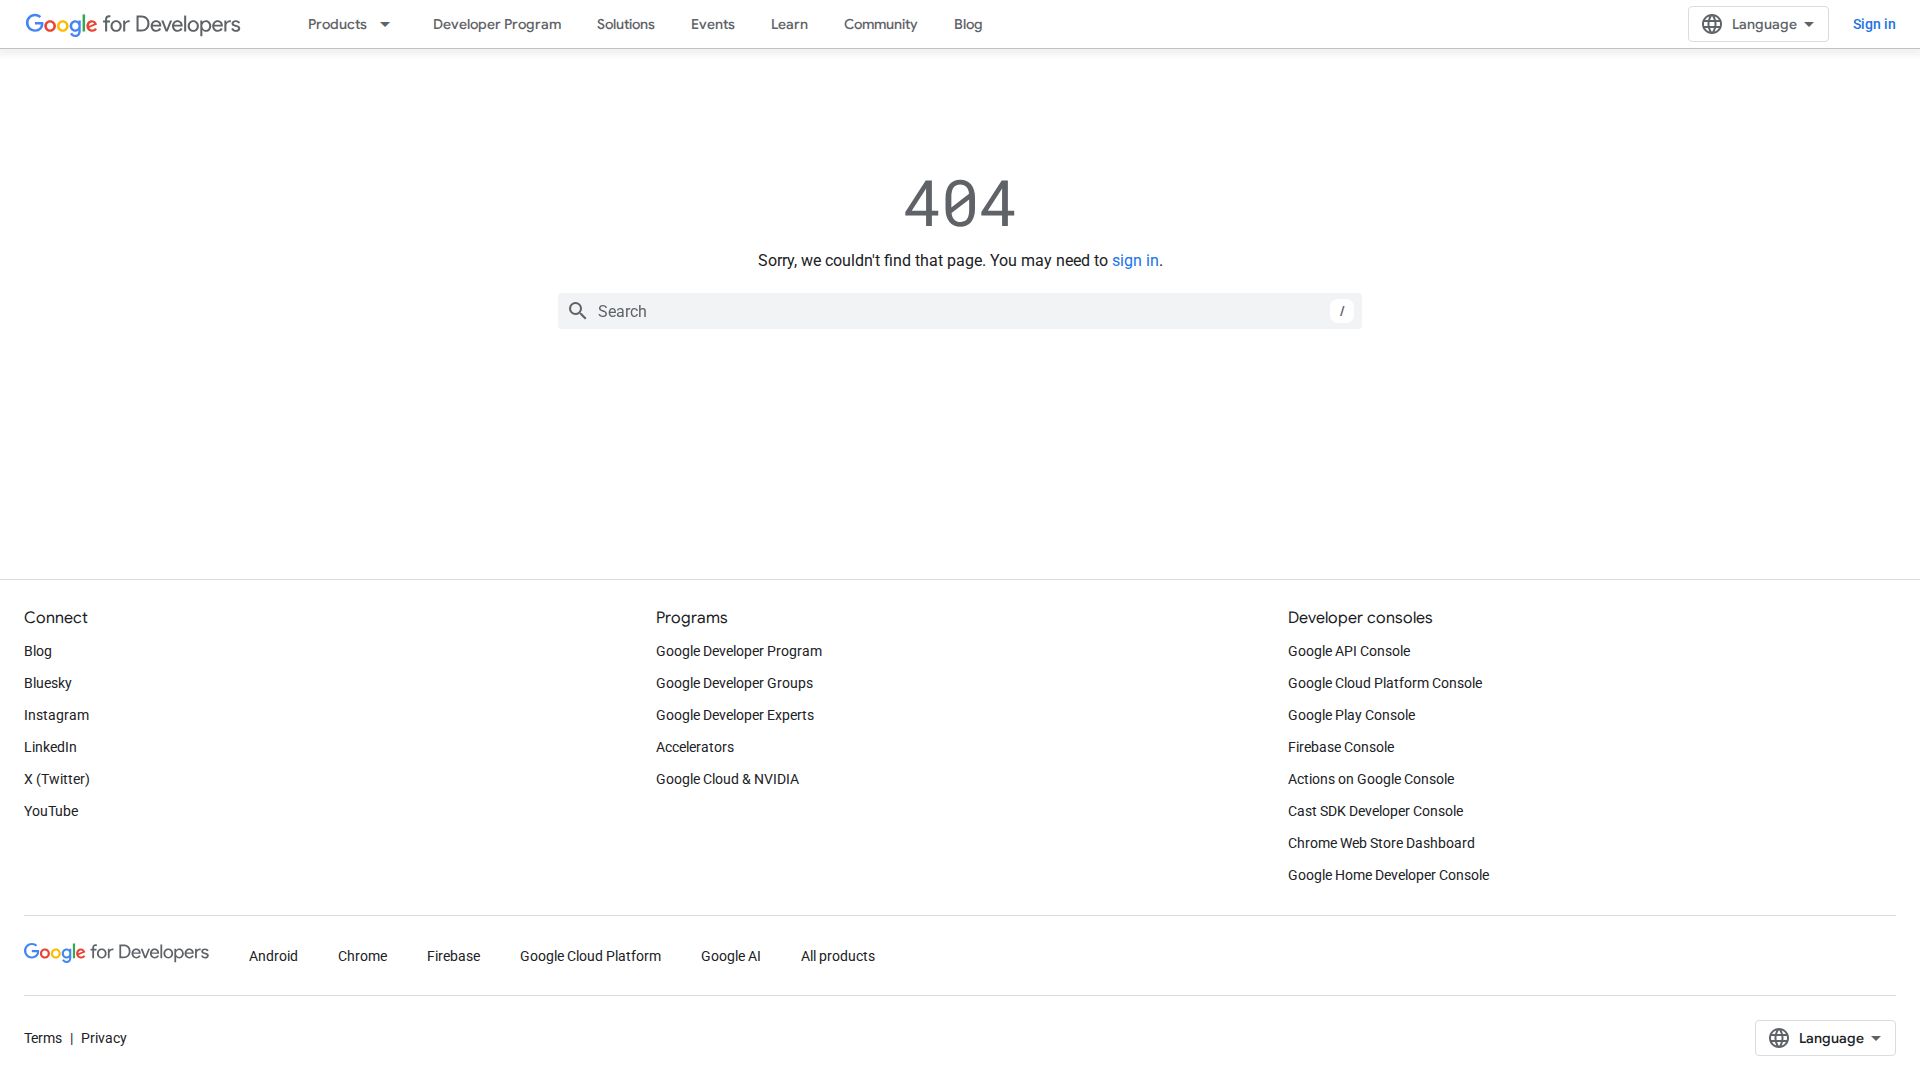Screen dimensions: 1920x1080
Task: Select Developer Program in the navigation
Action: (496, 24)
